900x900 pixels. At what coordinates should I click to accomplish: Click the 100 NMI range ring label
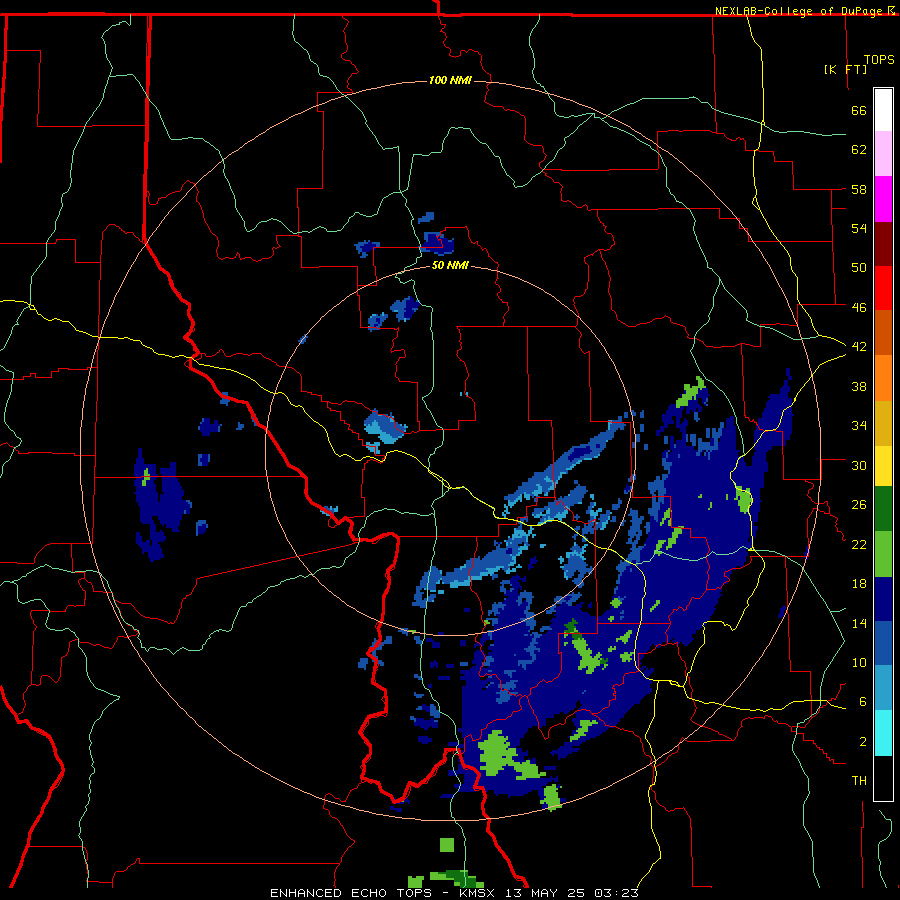tap(450, 80)
